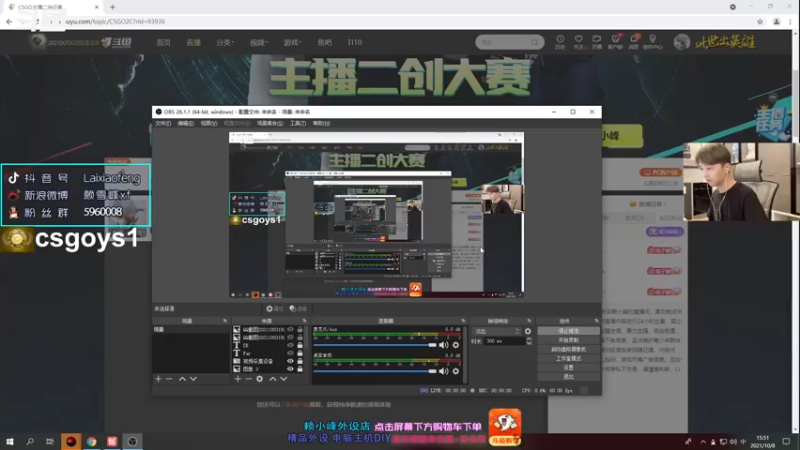The width and height of the screenshot is (800, 450).
Task: Toggle visibility of 视频采集设备 source
Action: 290,361
